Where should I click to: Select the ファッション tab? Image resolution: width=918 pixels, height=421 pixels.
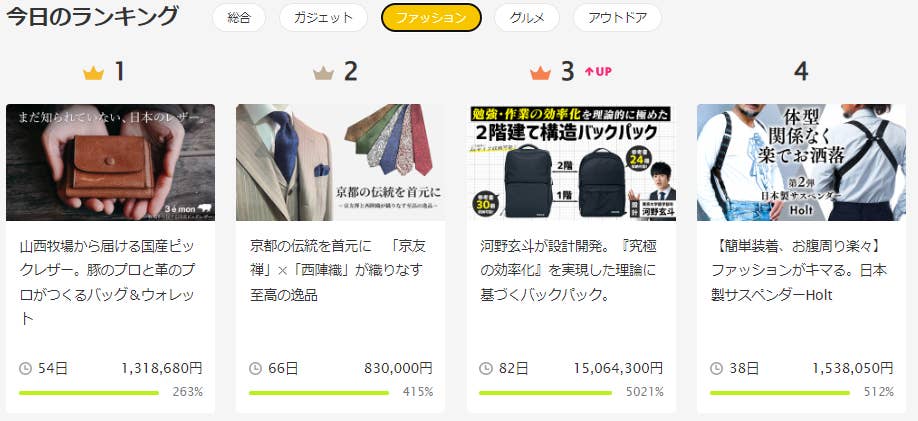[x=431, y=18]
